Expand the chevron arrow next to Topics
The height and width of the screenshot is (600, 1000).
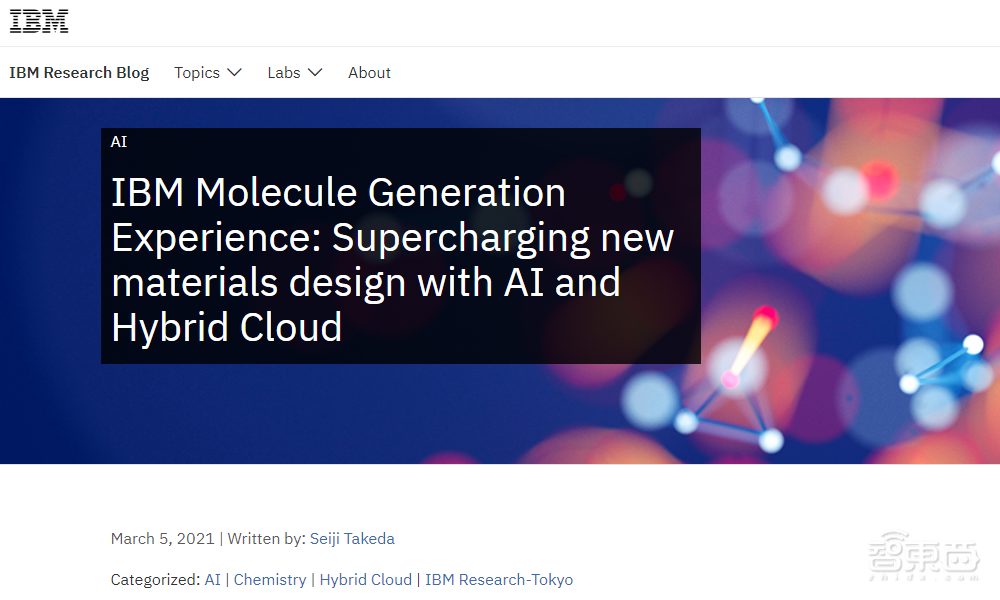click(235, 73)
